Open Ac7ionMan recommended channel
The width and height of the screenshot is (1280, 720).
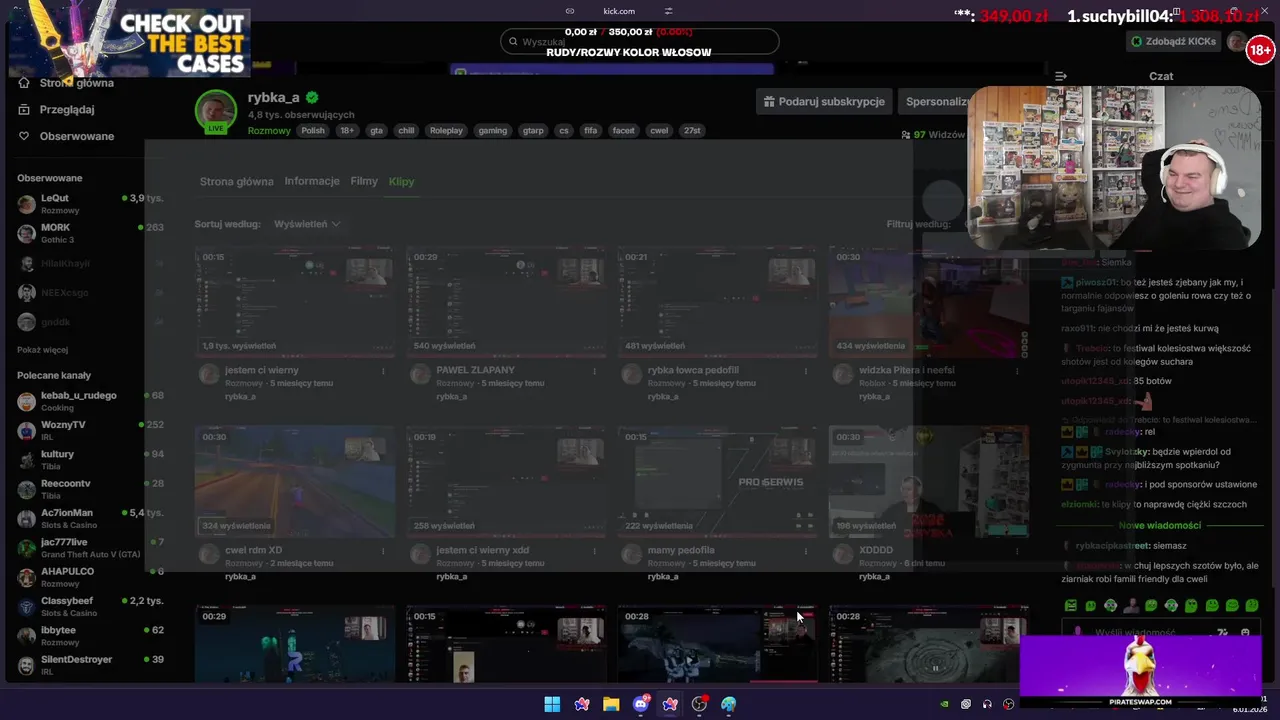[90, 518]
